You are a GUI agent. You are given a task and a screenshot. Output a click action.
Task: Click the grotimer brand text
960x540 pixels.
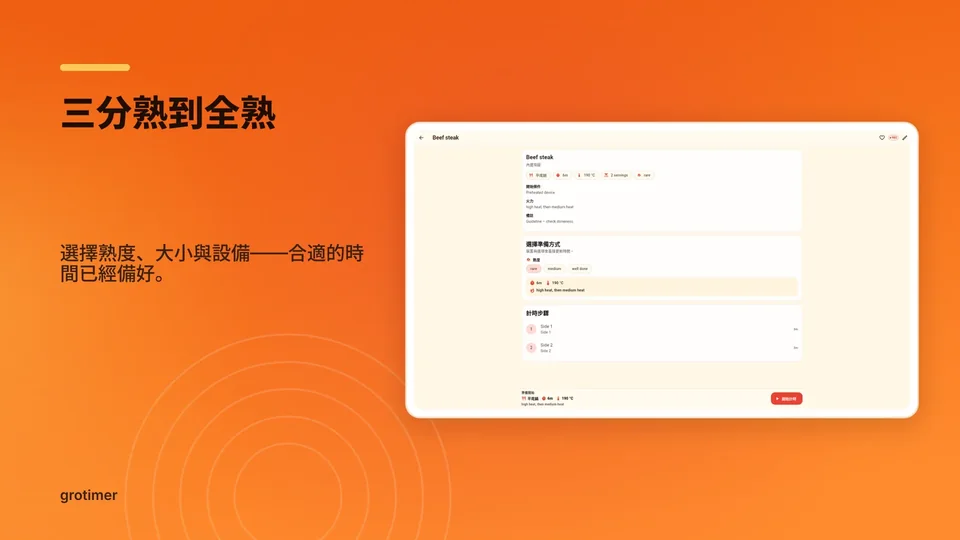tap(89, 495)
